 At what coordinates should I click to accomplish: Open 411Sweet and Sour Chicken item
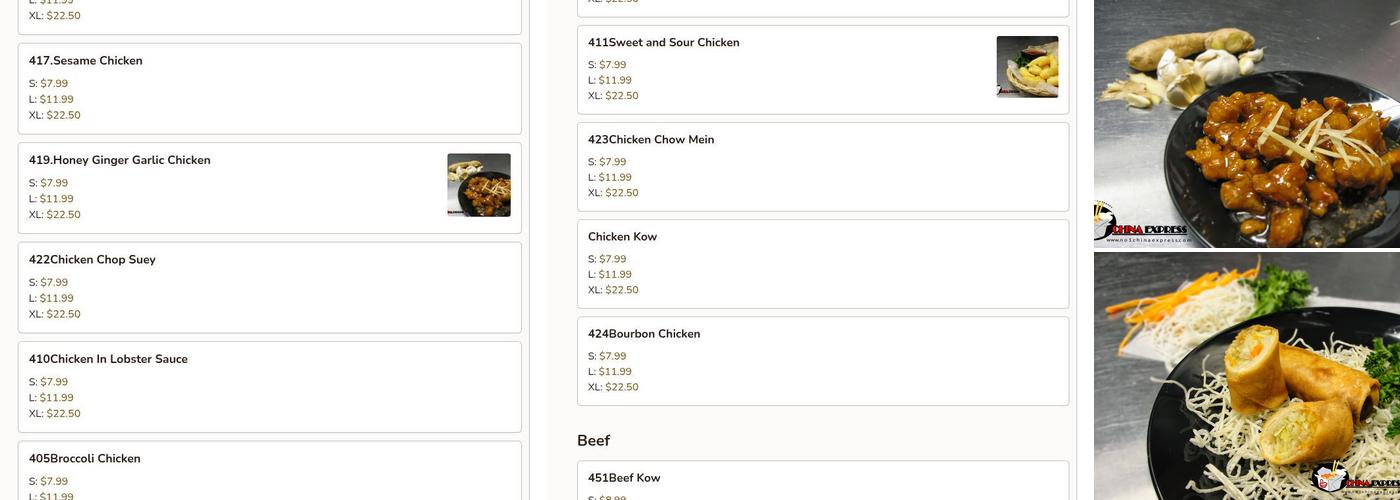664,43
